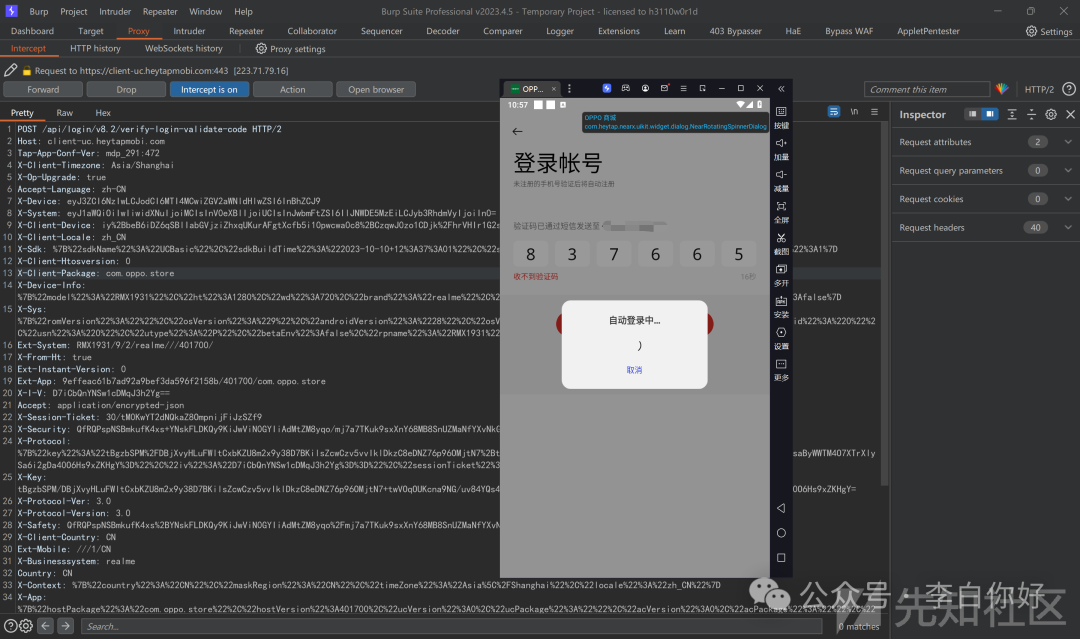Open the help icon next to HTTP/2
Image resolution: width=1080 pixels, height=639 pixels.
[x=1068, y=89]
